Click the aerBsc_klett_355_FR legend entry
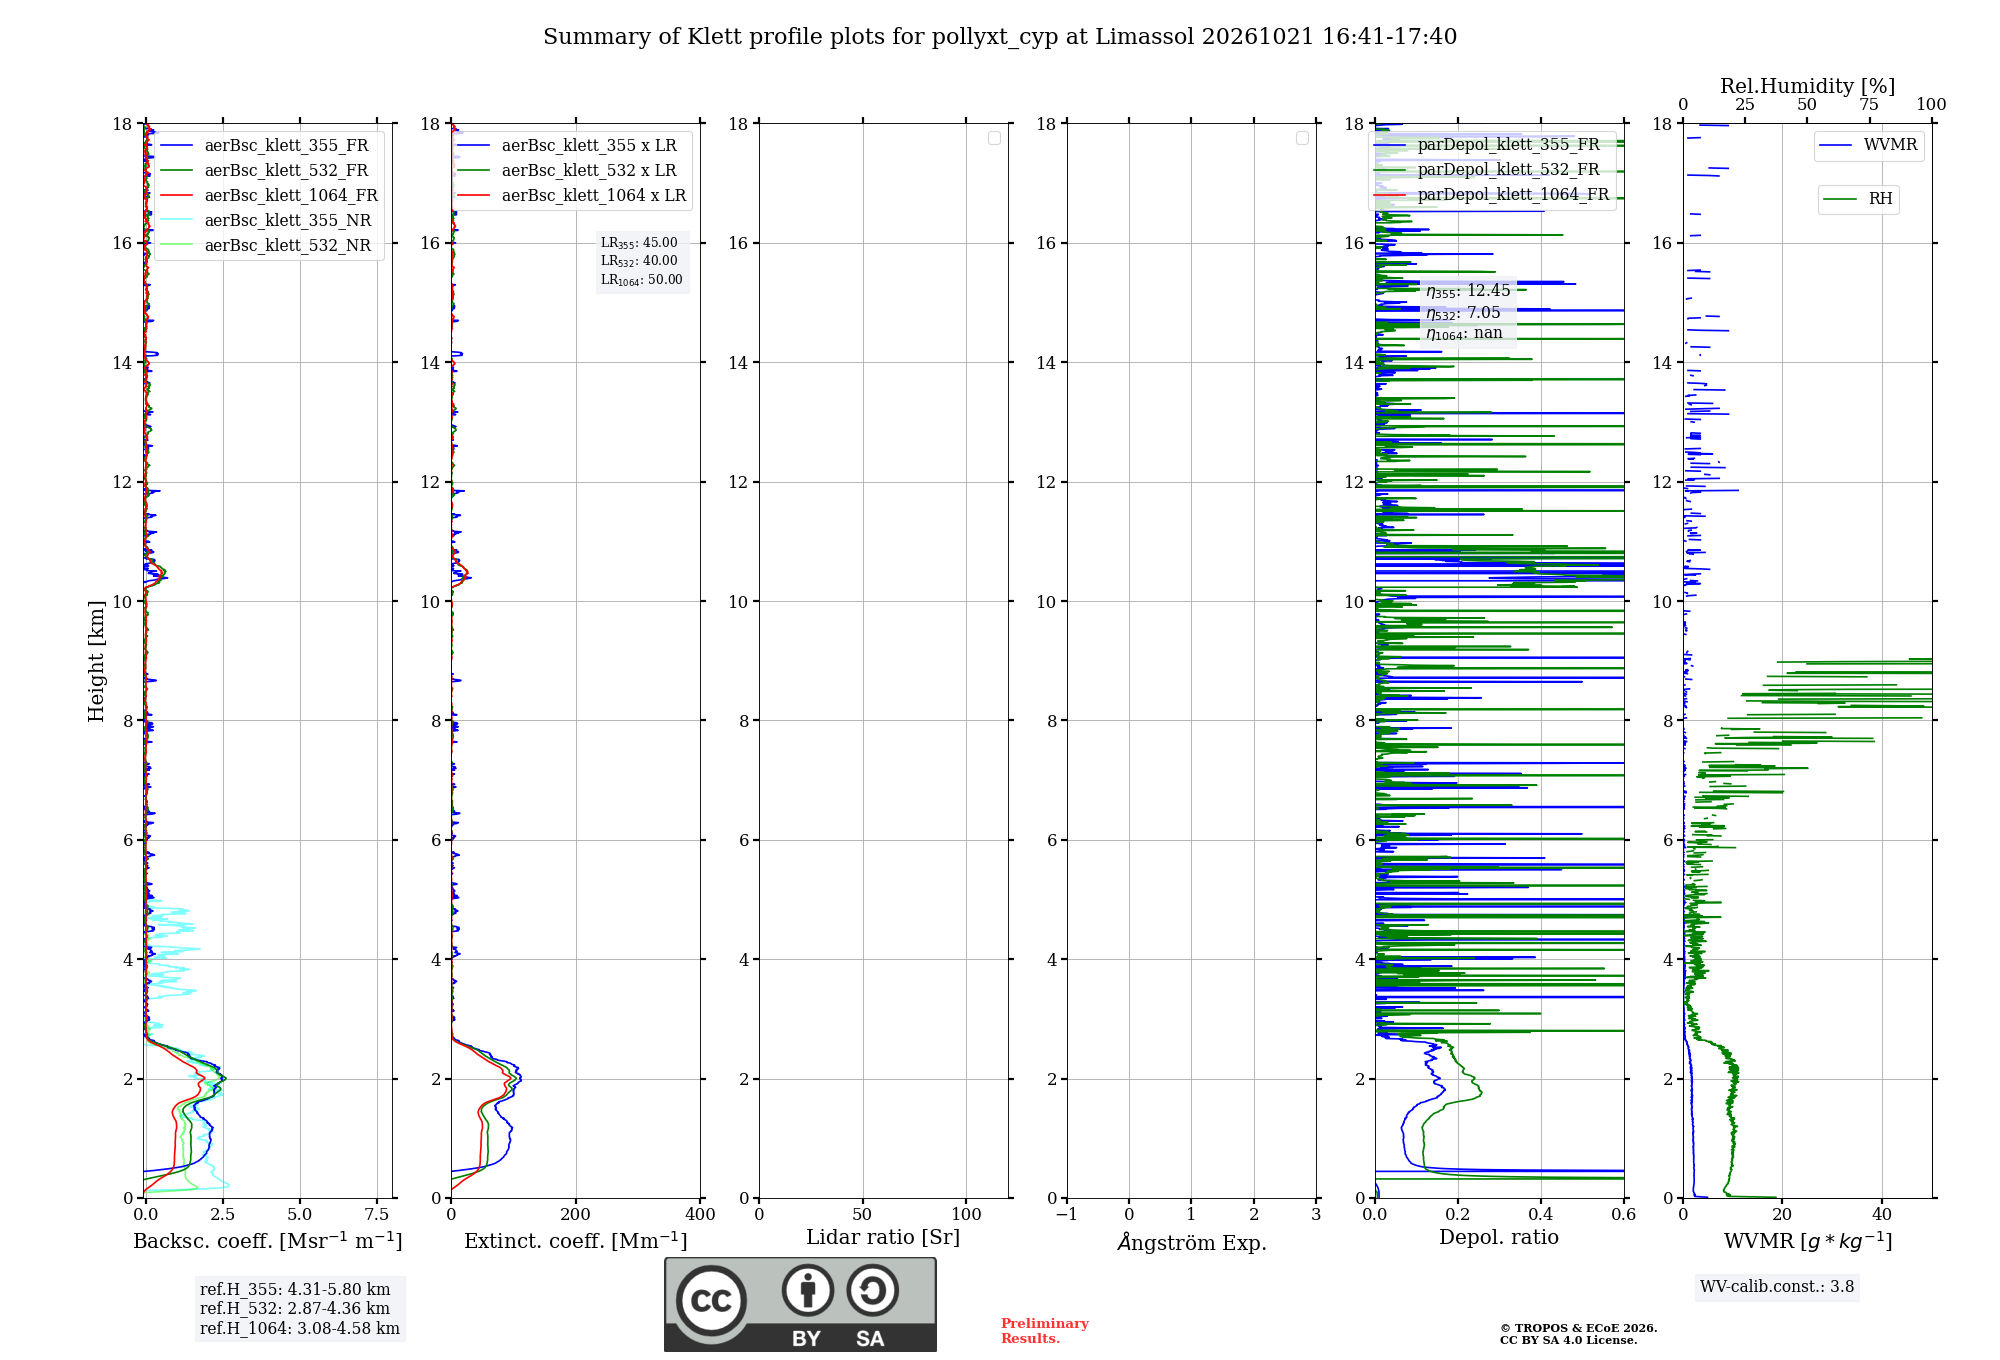This screenshot has height=1360, width=2000. tap(265, 145)
